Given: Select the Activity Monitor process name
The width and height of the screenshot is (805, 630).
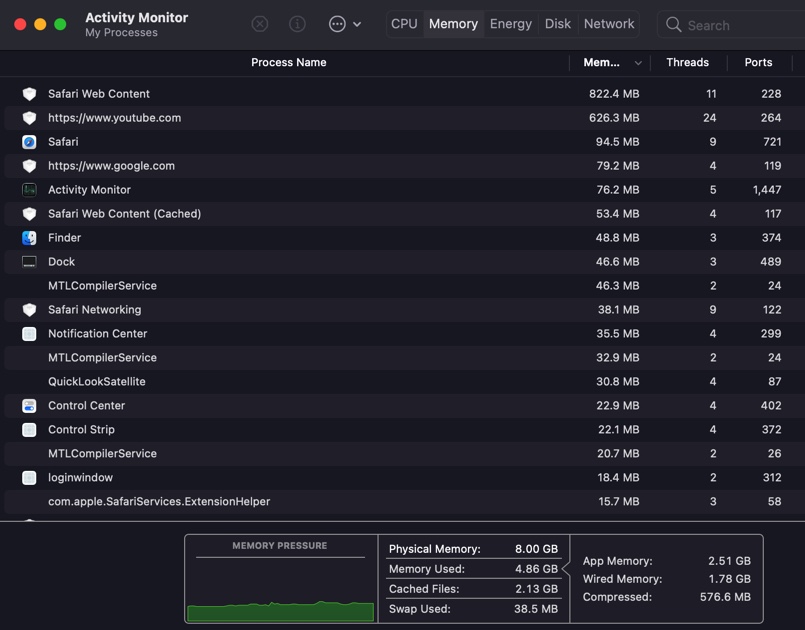Looking at the screenshot, I should (89, 190).
